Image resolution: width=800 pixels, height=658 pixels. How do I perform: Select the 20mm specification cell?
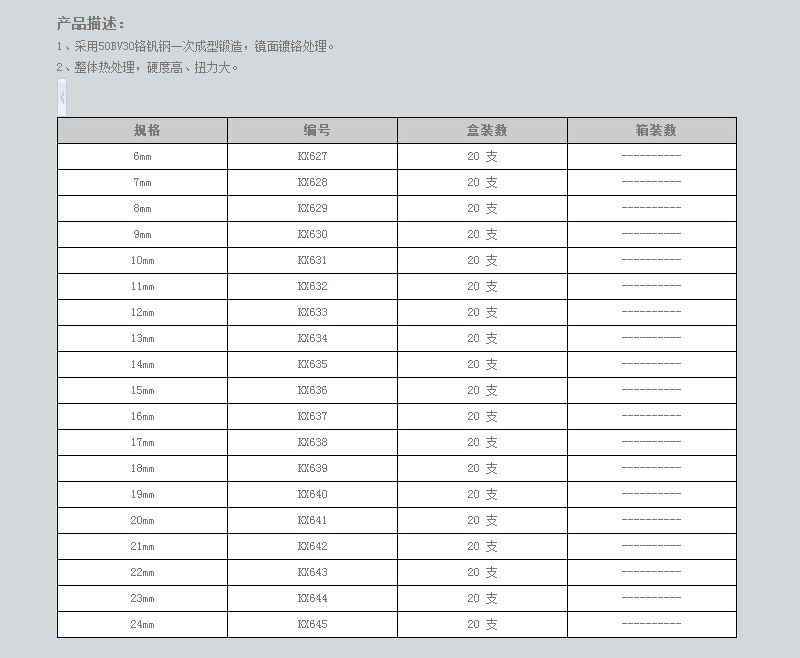(x=142, y=521)
